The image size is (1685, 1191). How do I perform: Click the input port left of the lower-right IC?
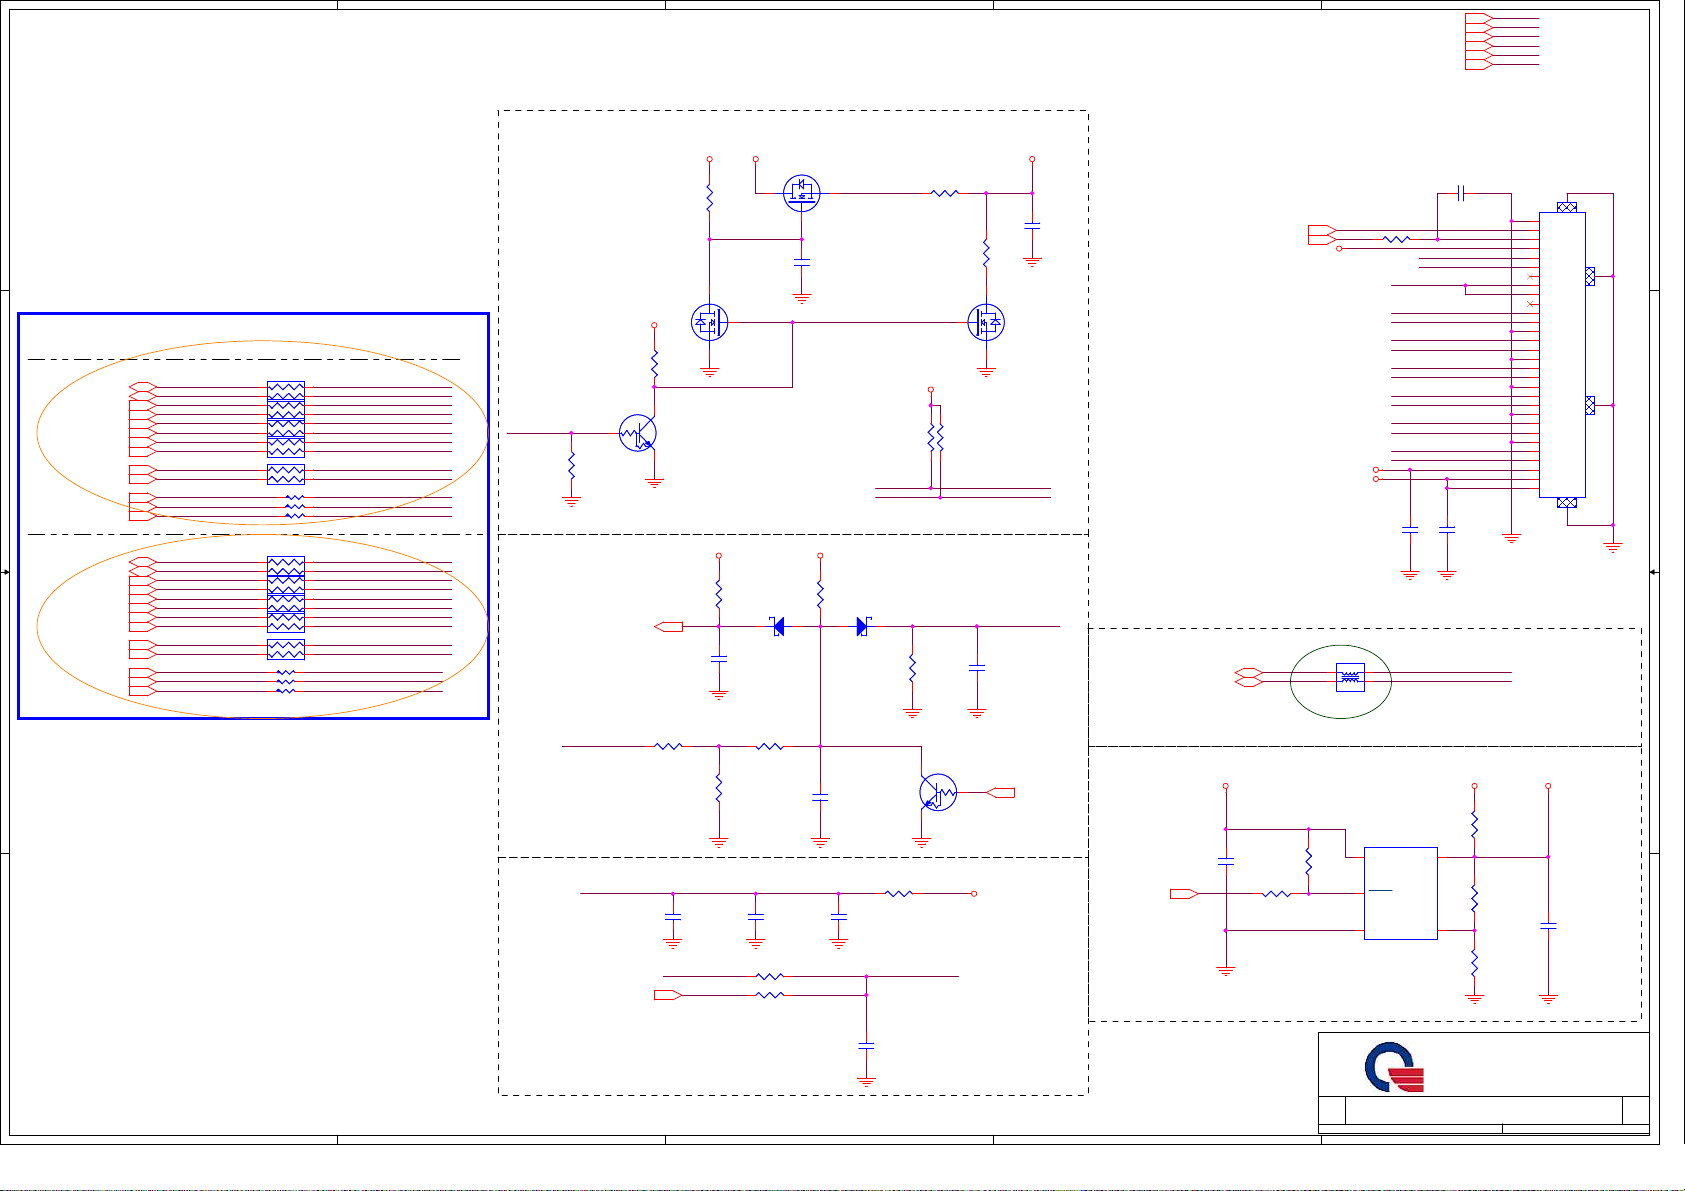[x=1184, y=894]
